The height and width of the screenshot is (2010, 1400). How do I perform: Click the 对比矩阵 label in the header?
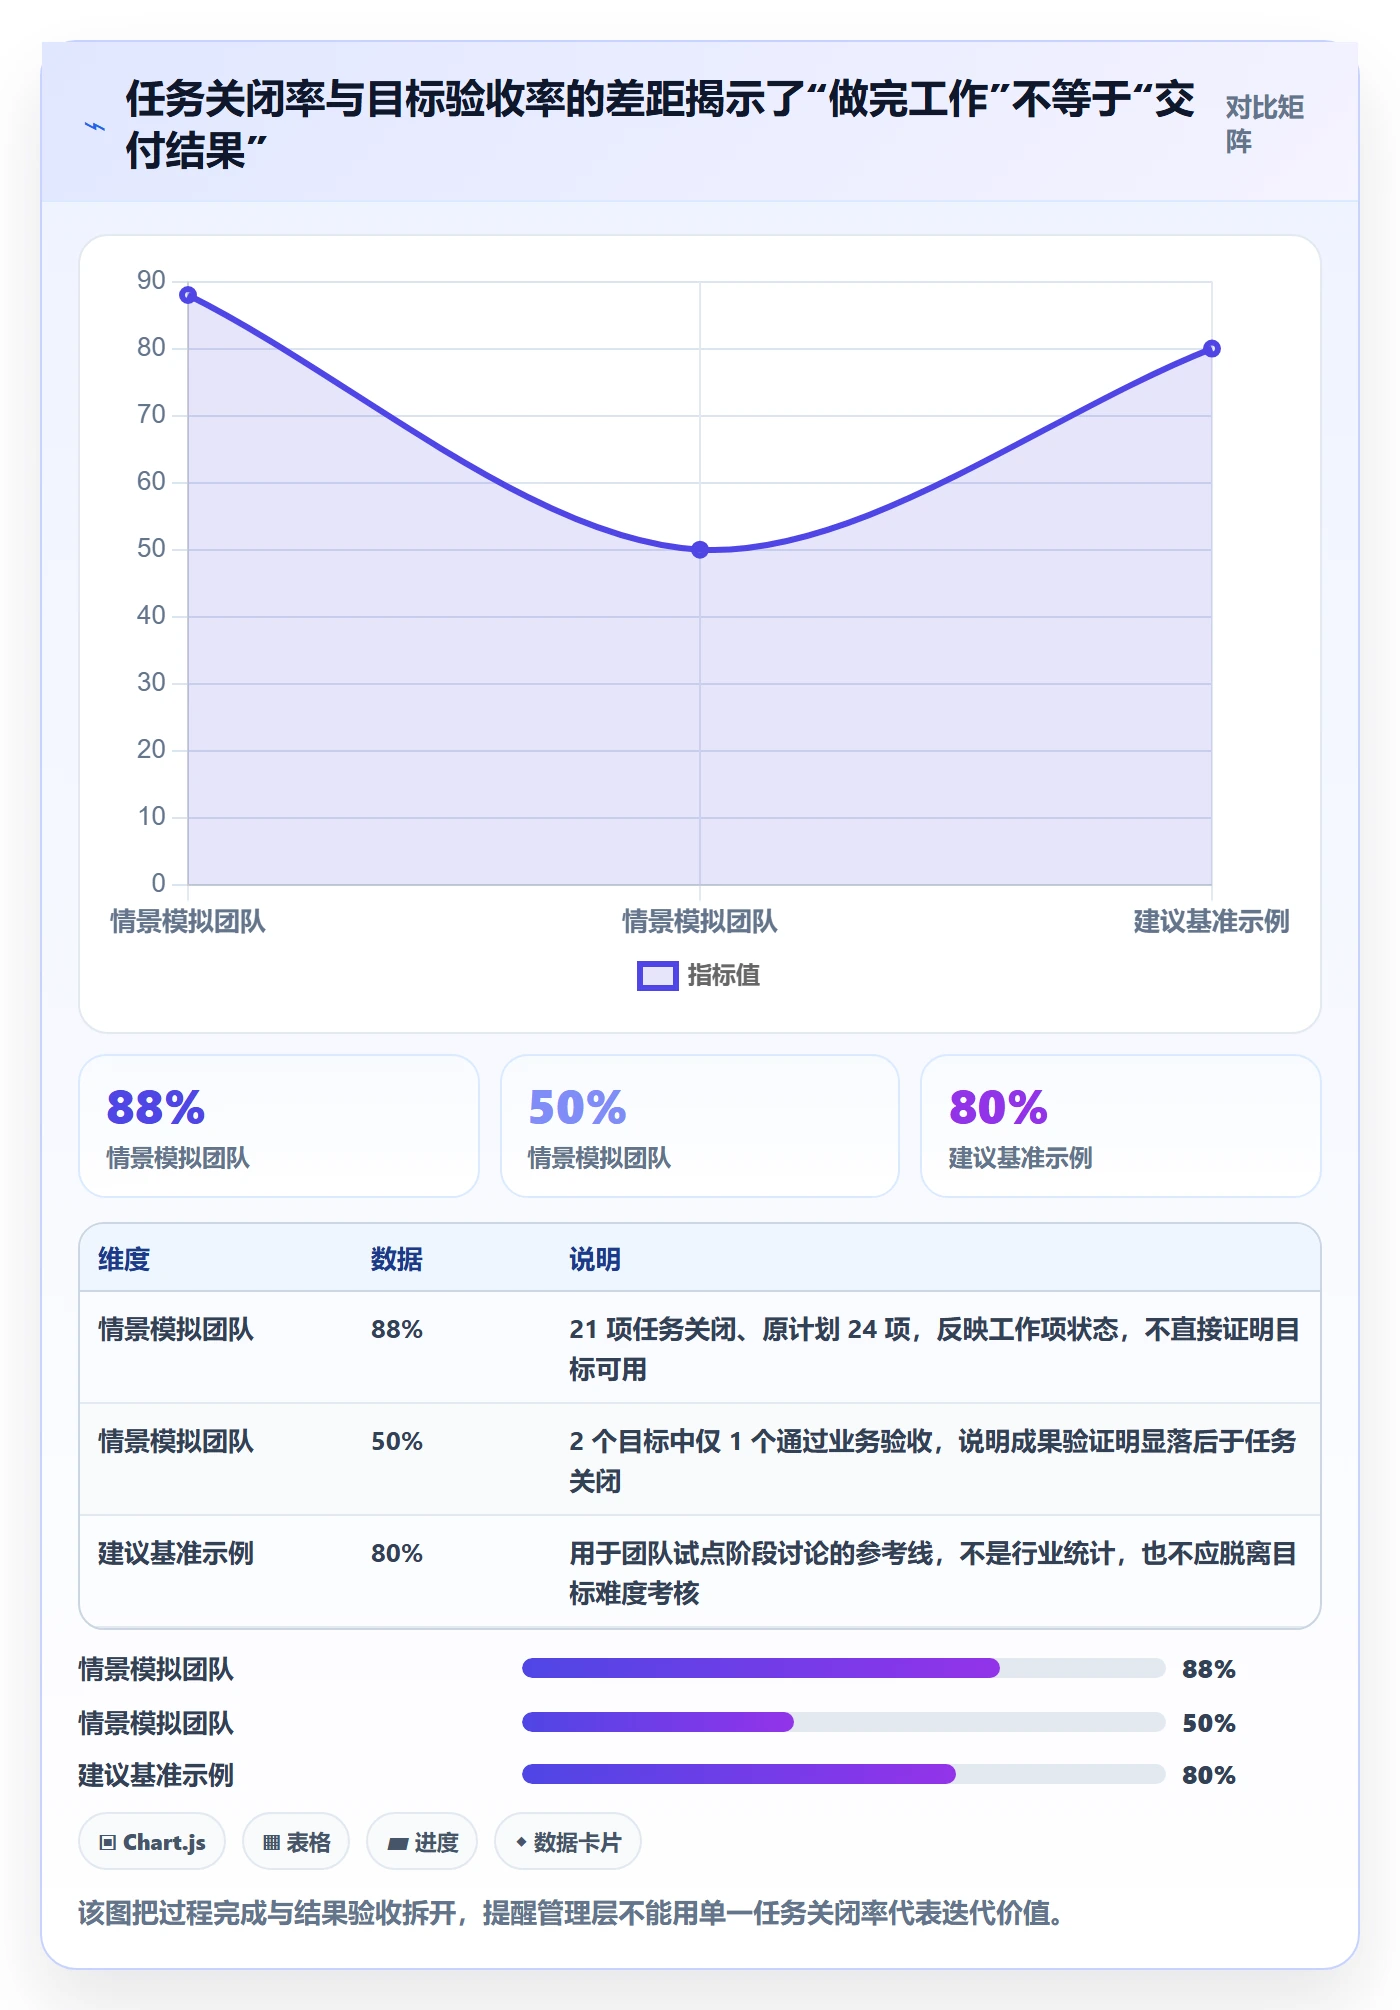click(x=1264, y=124)
